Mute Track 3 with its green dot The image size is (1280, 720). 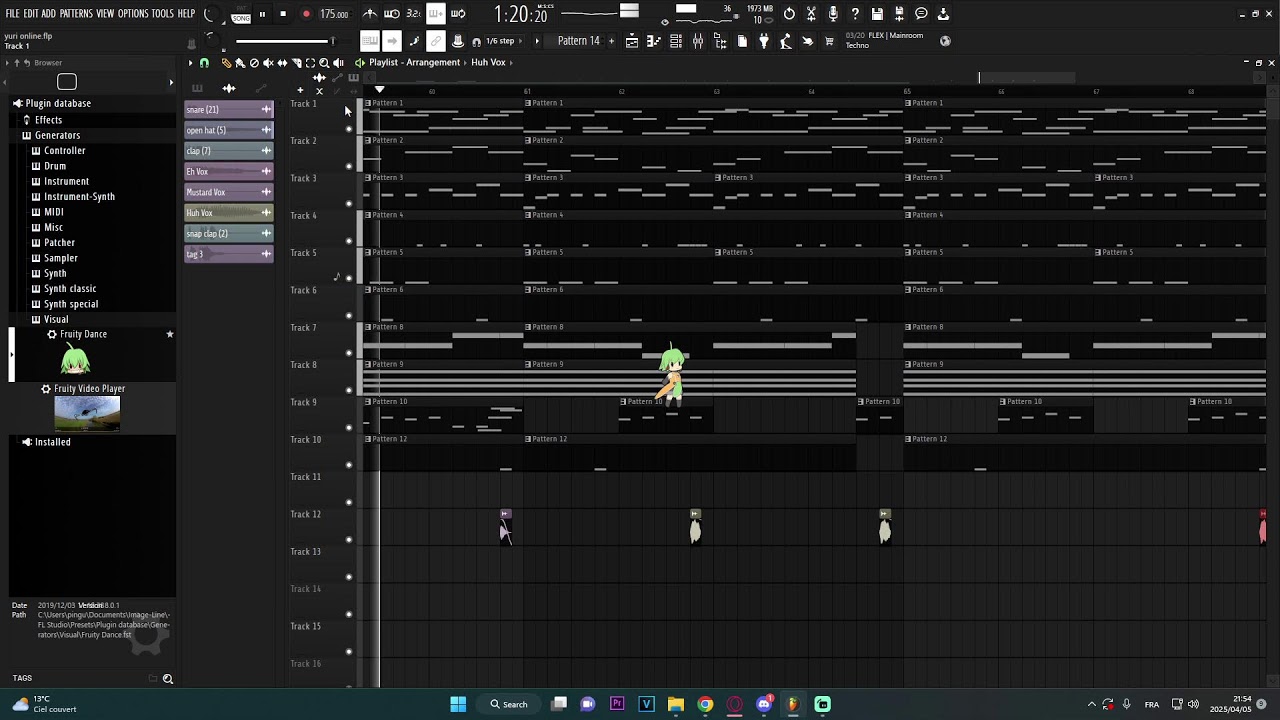click(x=349, y=204)
